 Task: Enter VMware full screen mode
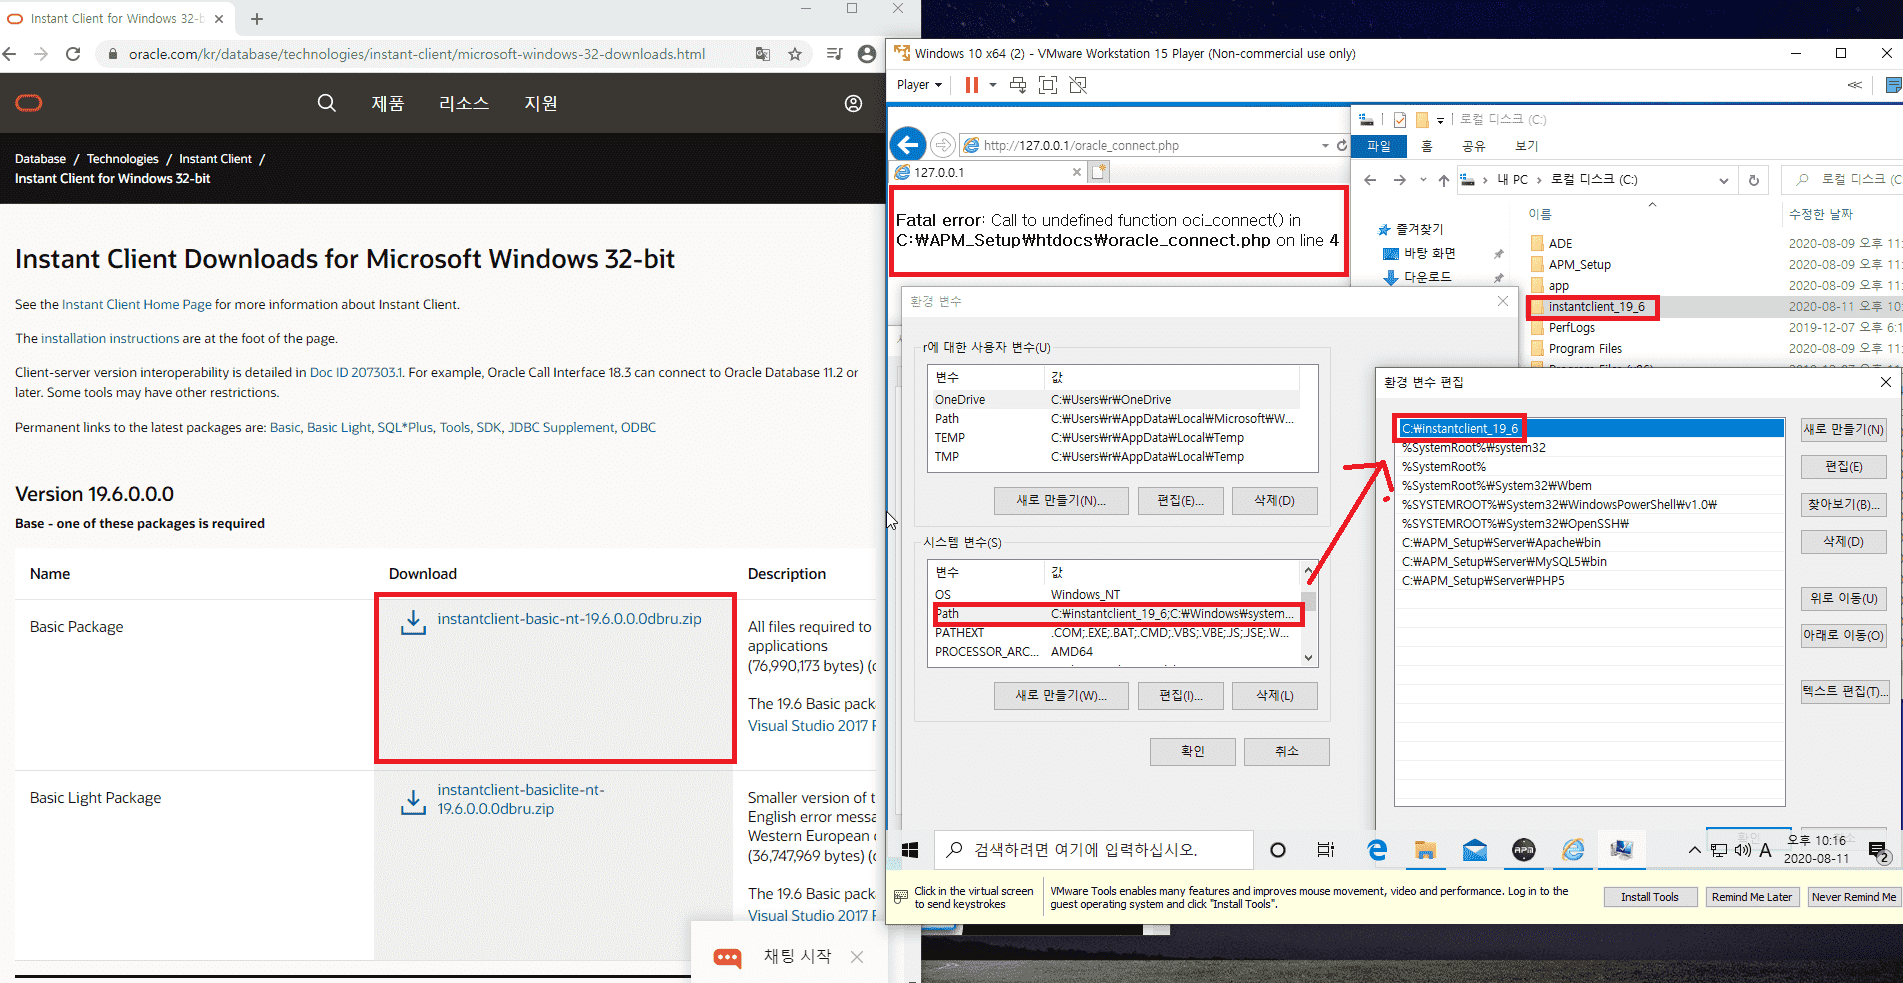(1048, 85)
